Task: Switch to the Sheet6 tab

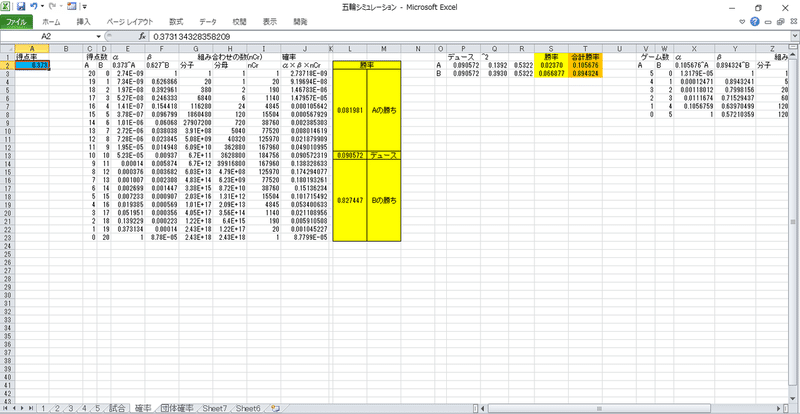Action: (248, 408)
